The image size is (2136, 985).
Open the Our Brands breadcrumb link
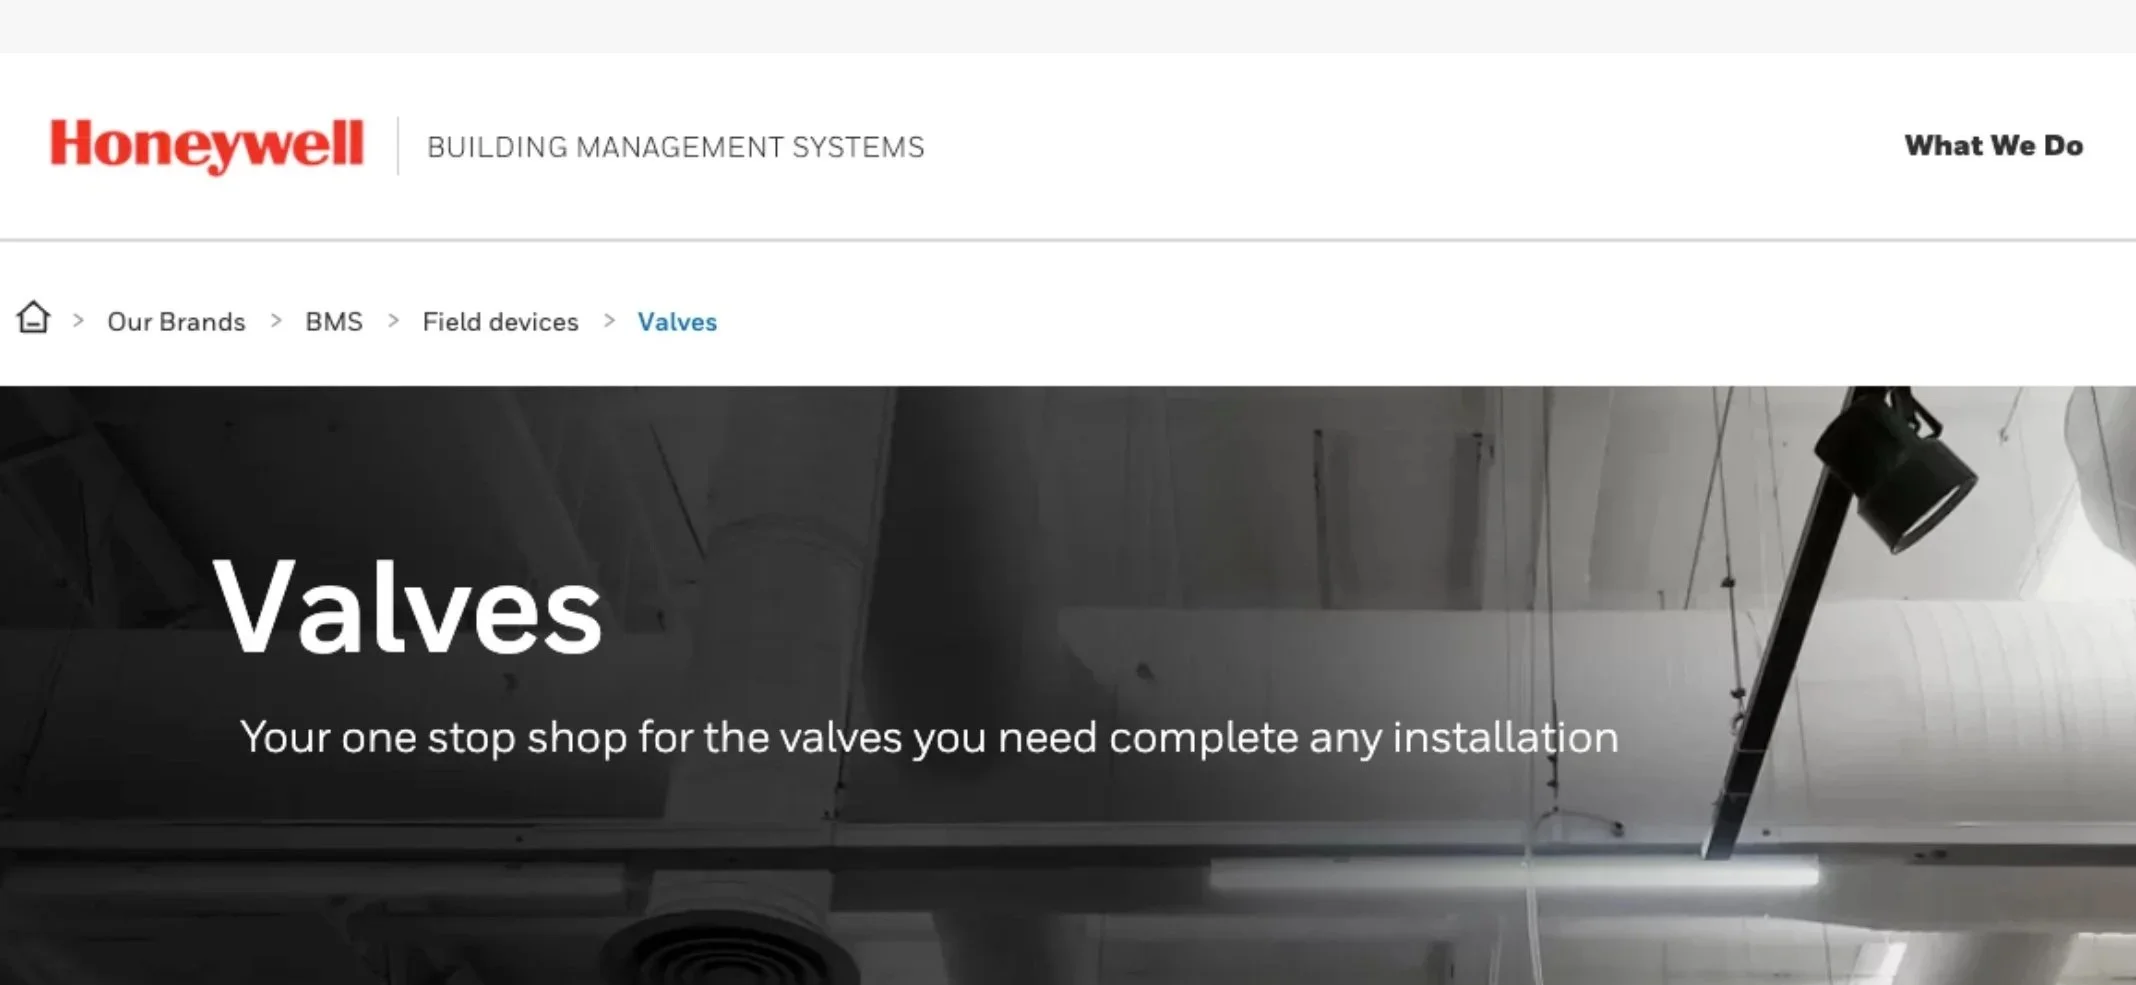tap(176, 322)
